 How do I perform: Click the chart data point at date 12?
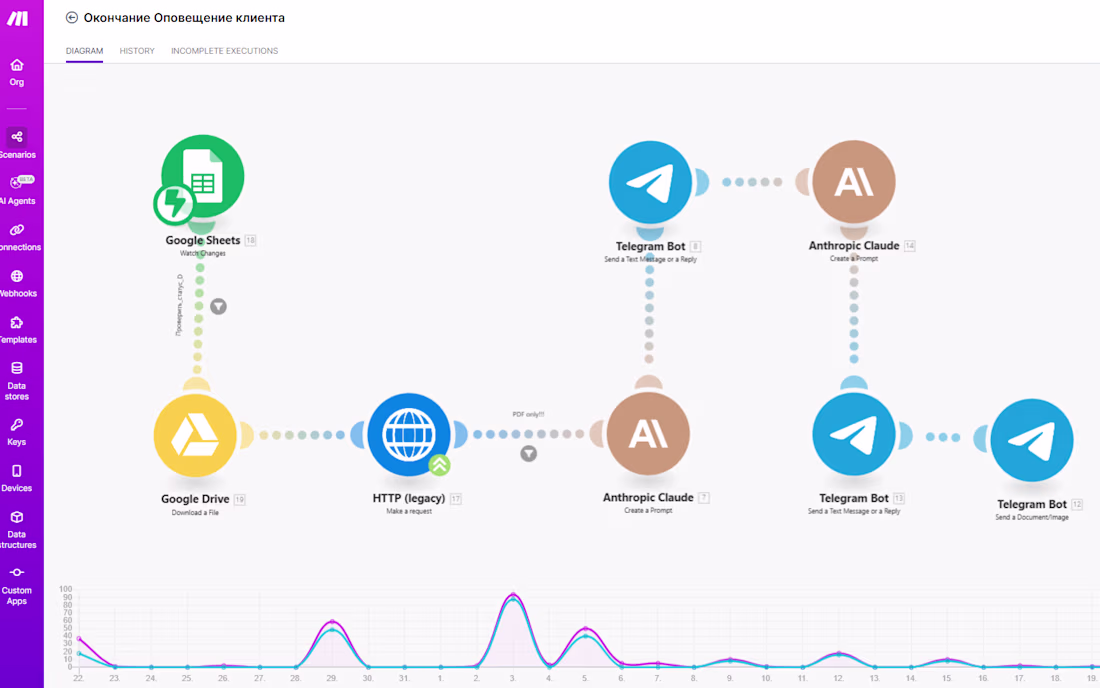tap(838, 654)
